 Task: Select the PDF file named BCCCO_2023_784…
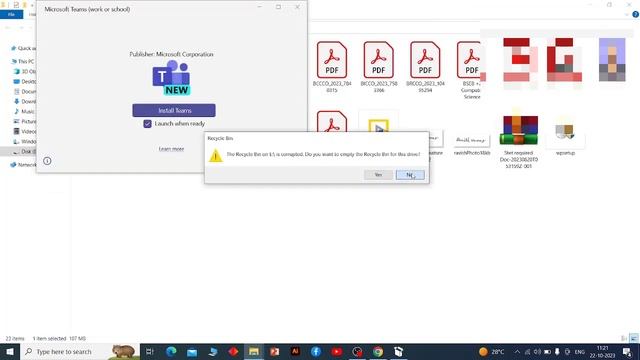[x=332, y=67]
